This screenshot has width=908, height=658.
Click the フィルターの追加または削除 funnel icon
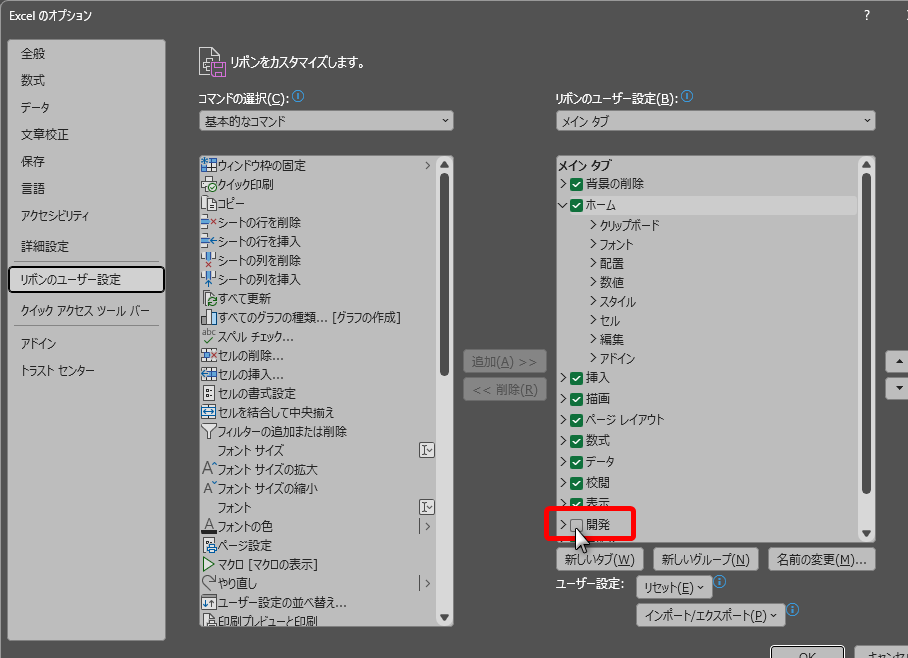pyautogui.click(x=209, y=432)
